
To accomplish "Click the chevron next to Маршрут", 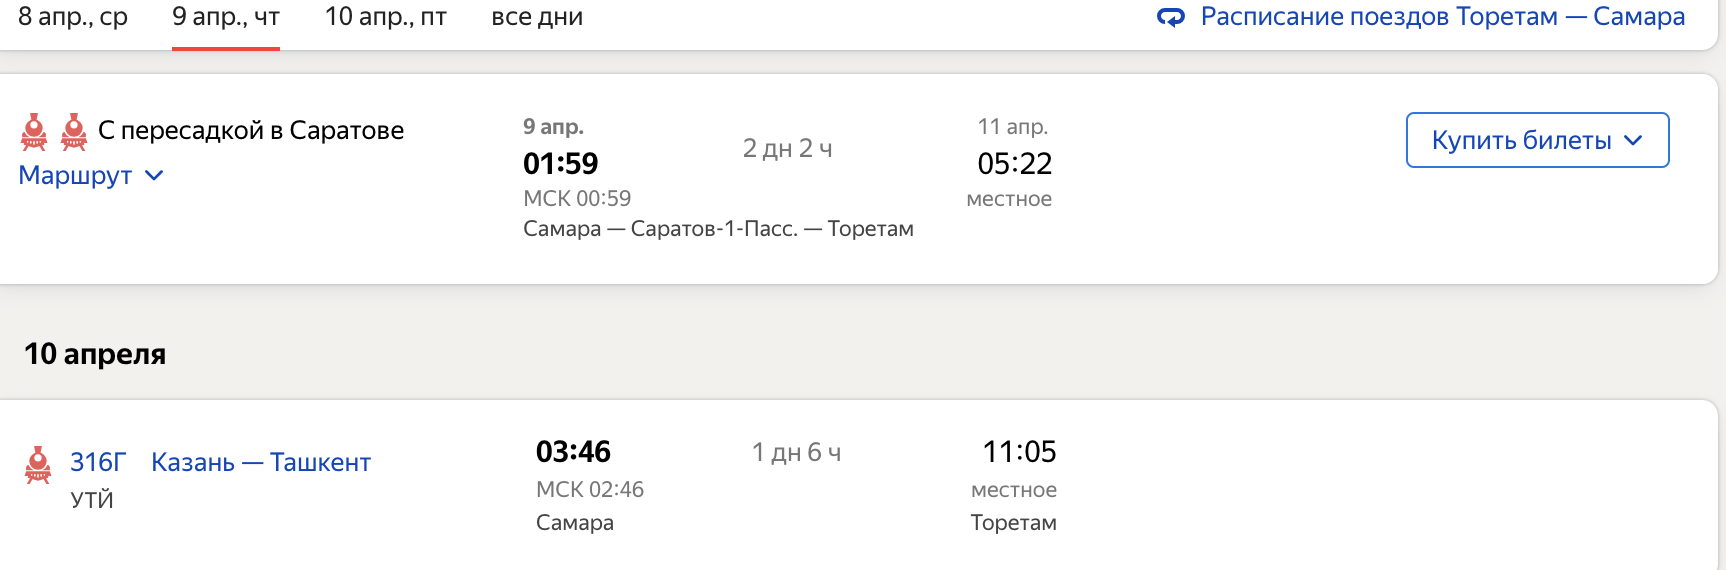I will tap(154, 175).
